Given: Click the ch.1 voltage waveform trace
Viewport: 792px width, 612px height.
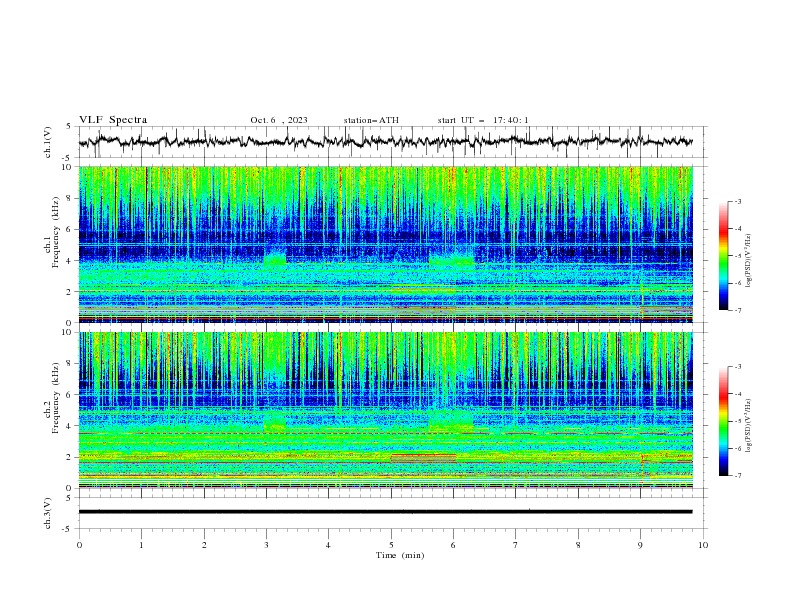Looking at the screenshot, I should 385,142.
